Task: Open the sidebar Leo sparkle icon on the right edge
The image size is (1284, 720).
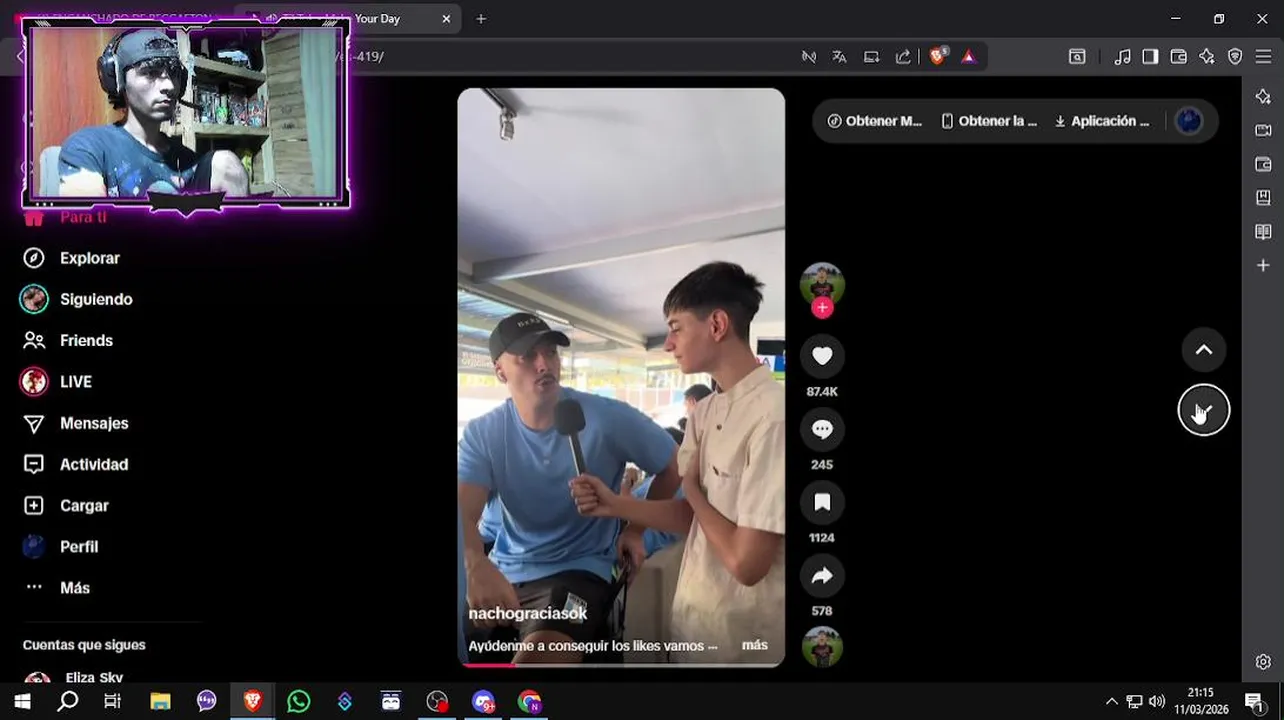Action: [1263, 96]
